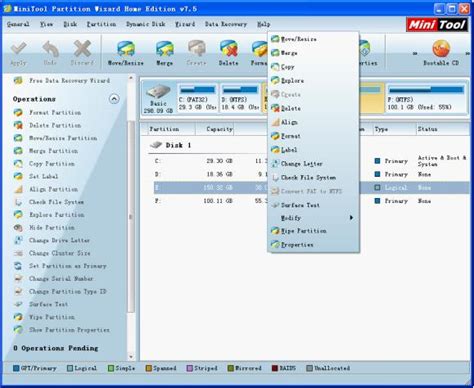This screenshot has height=388, width=474.
Task: Expand the Modify submenu in context menu
Action: 313,218
